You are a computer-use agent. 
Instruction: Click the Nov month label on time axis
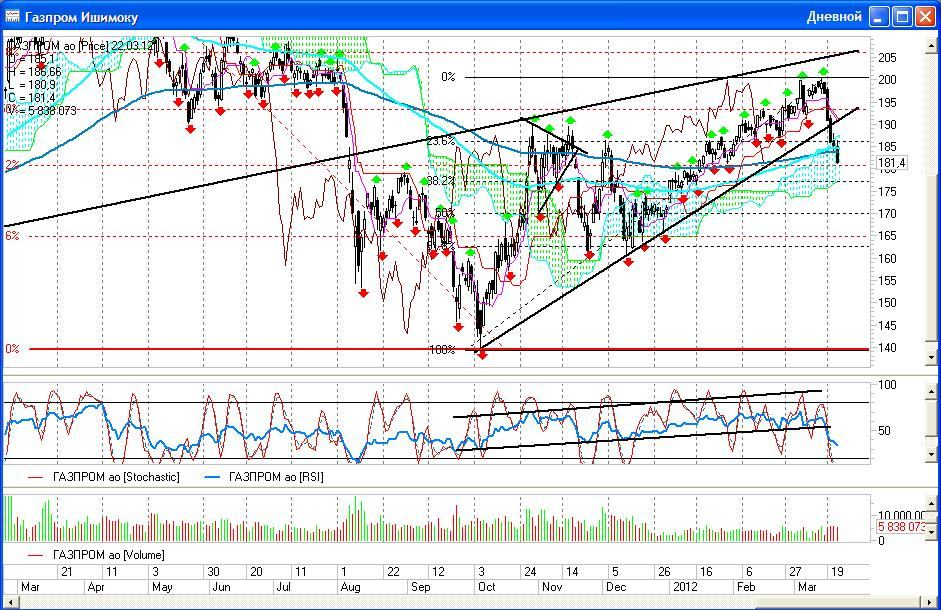552,587
